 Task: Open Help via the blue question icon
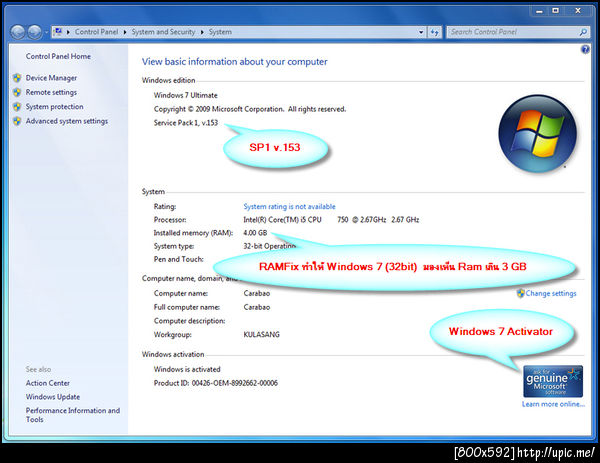point(585,49)
